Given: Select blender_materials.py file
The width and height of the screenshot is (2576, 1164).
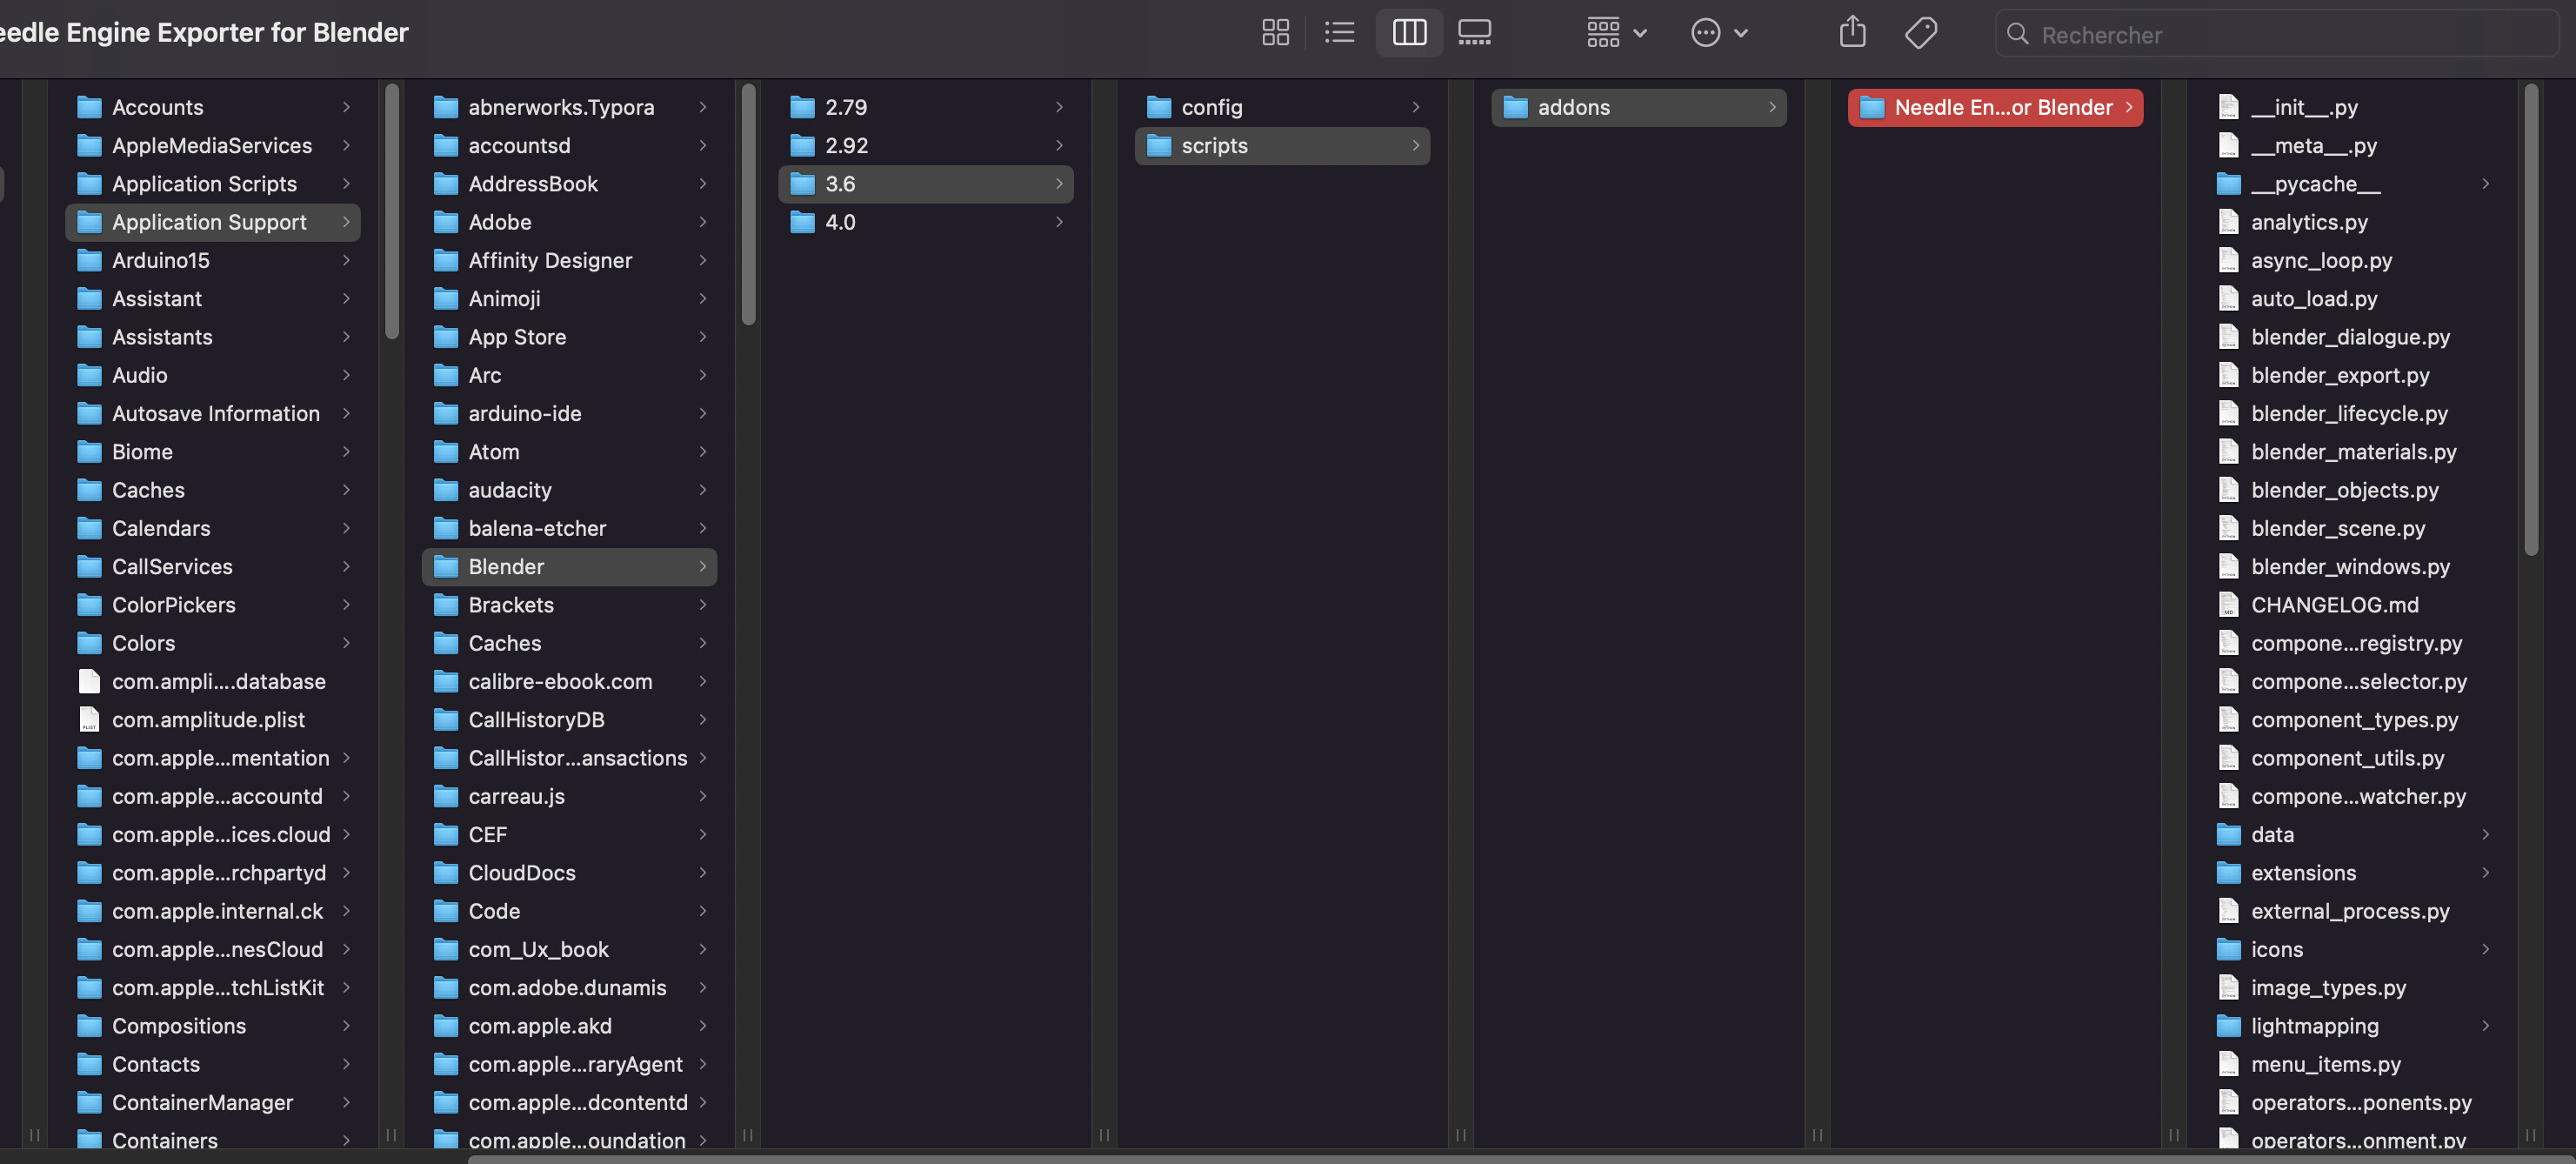Looking at the screenshot, I should coord(2352,452).
